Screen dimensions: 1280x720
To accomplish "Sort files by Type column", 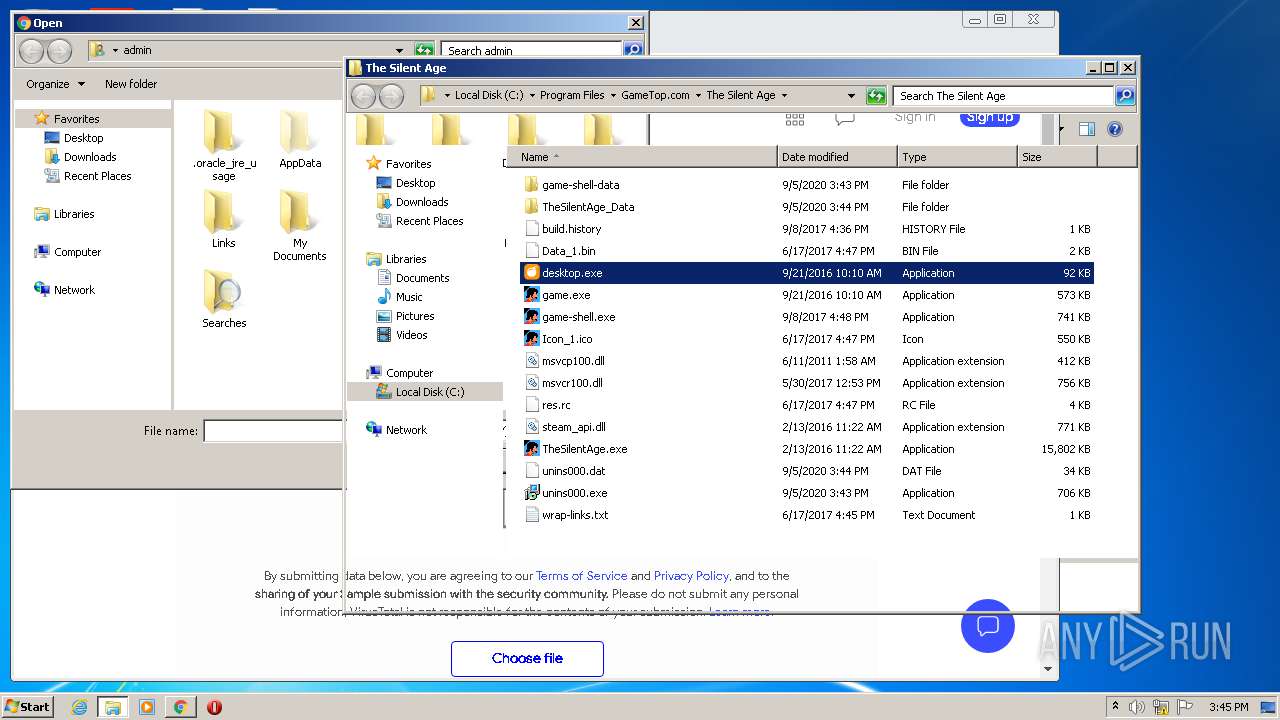I will point(957,157).
